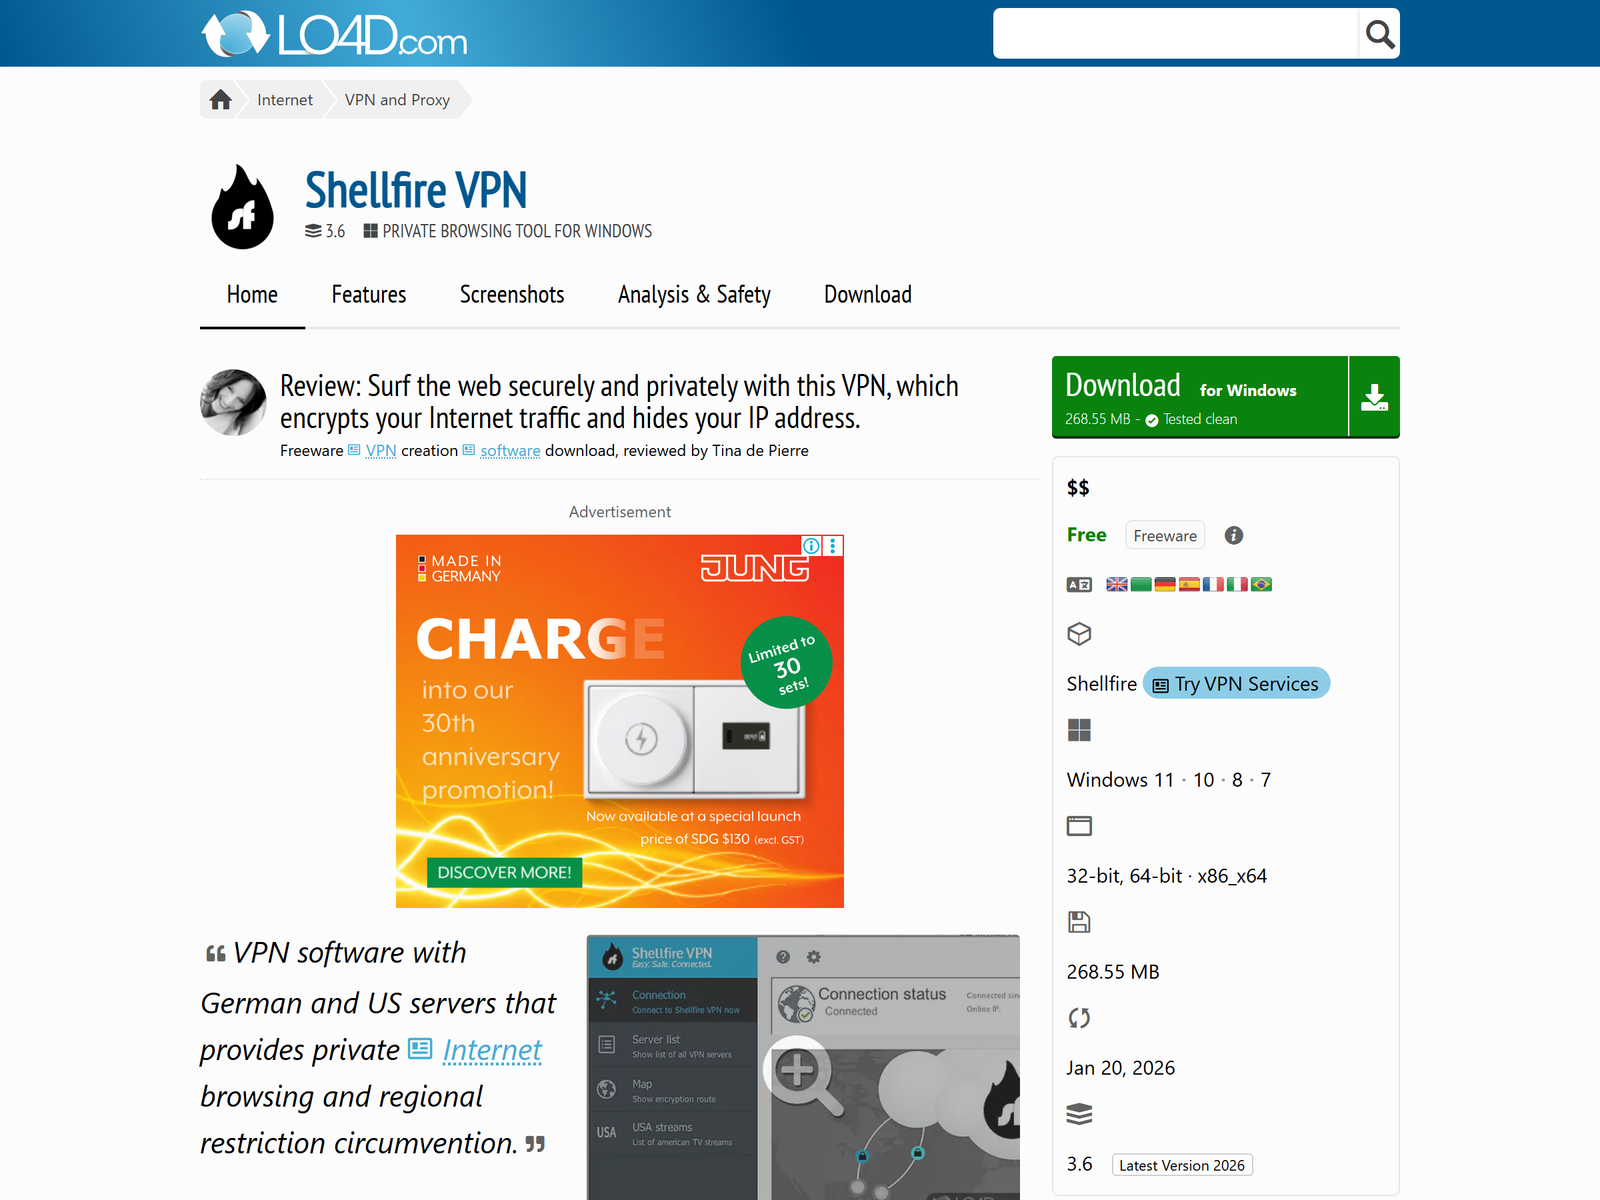Switch to the Home tab
This screenshot has height=1200, width=1600.
(x=252, y=295)
